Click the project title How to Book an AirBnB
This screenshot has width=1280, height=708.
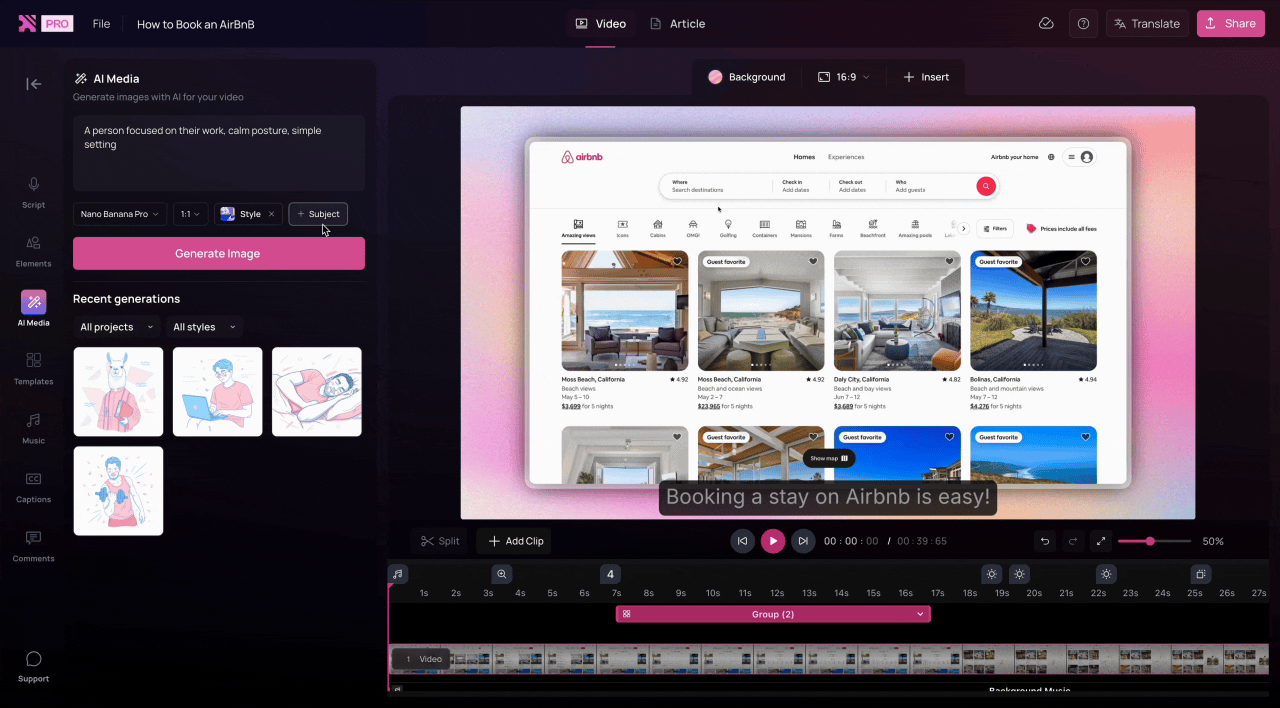tap(196, 24)
